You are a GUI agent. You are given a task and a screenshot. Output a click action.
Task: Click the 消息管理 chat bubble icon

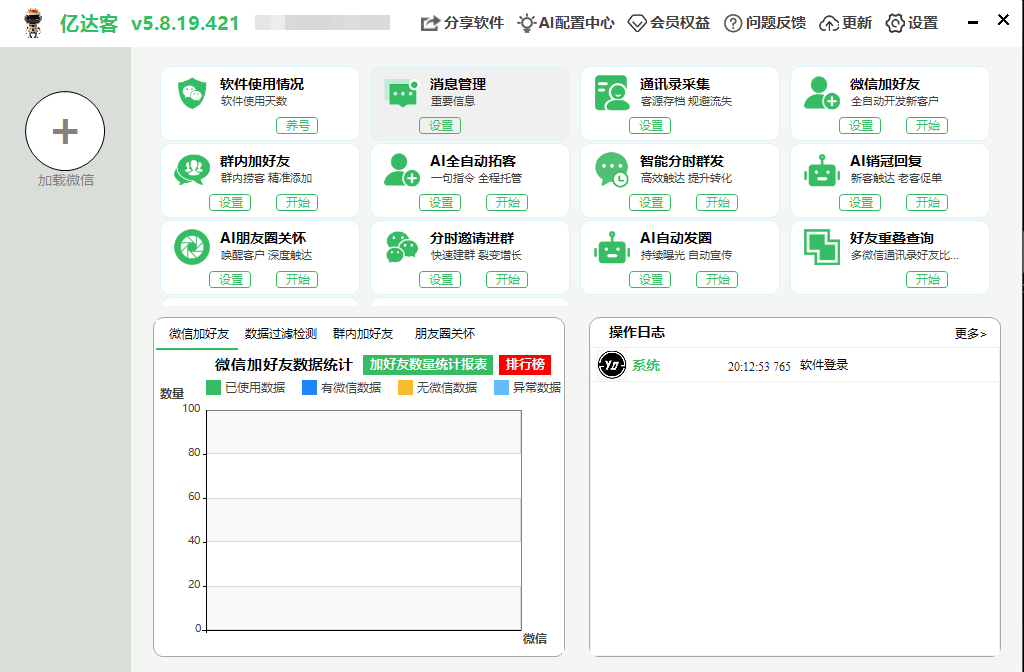[x=401, y=93]
